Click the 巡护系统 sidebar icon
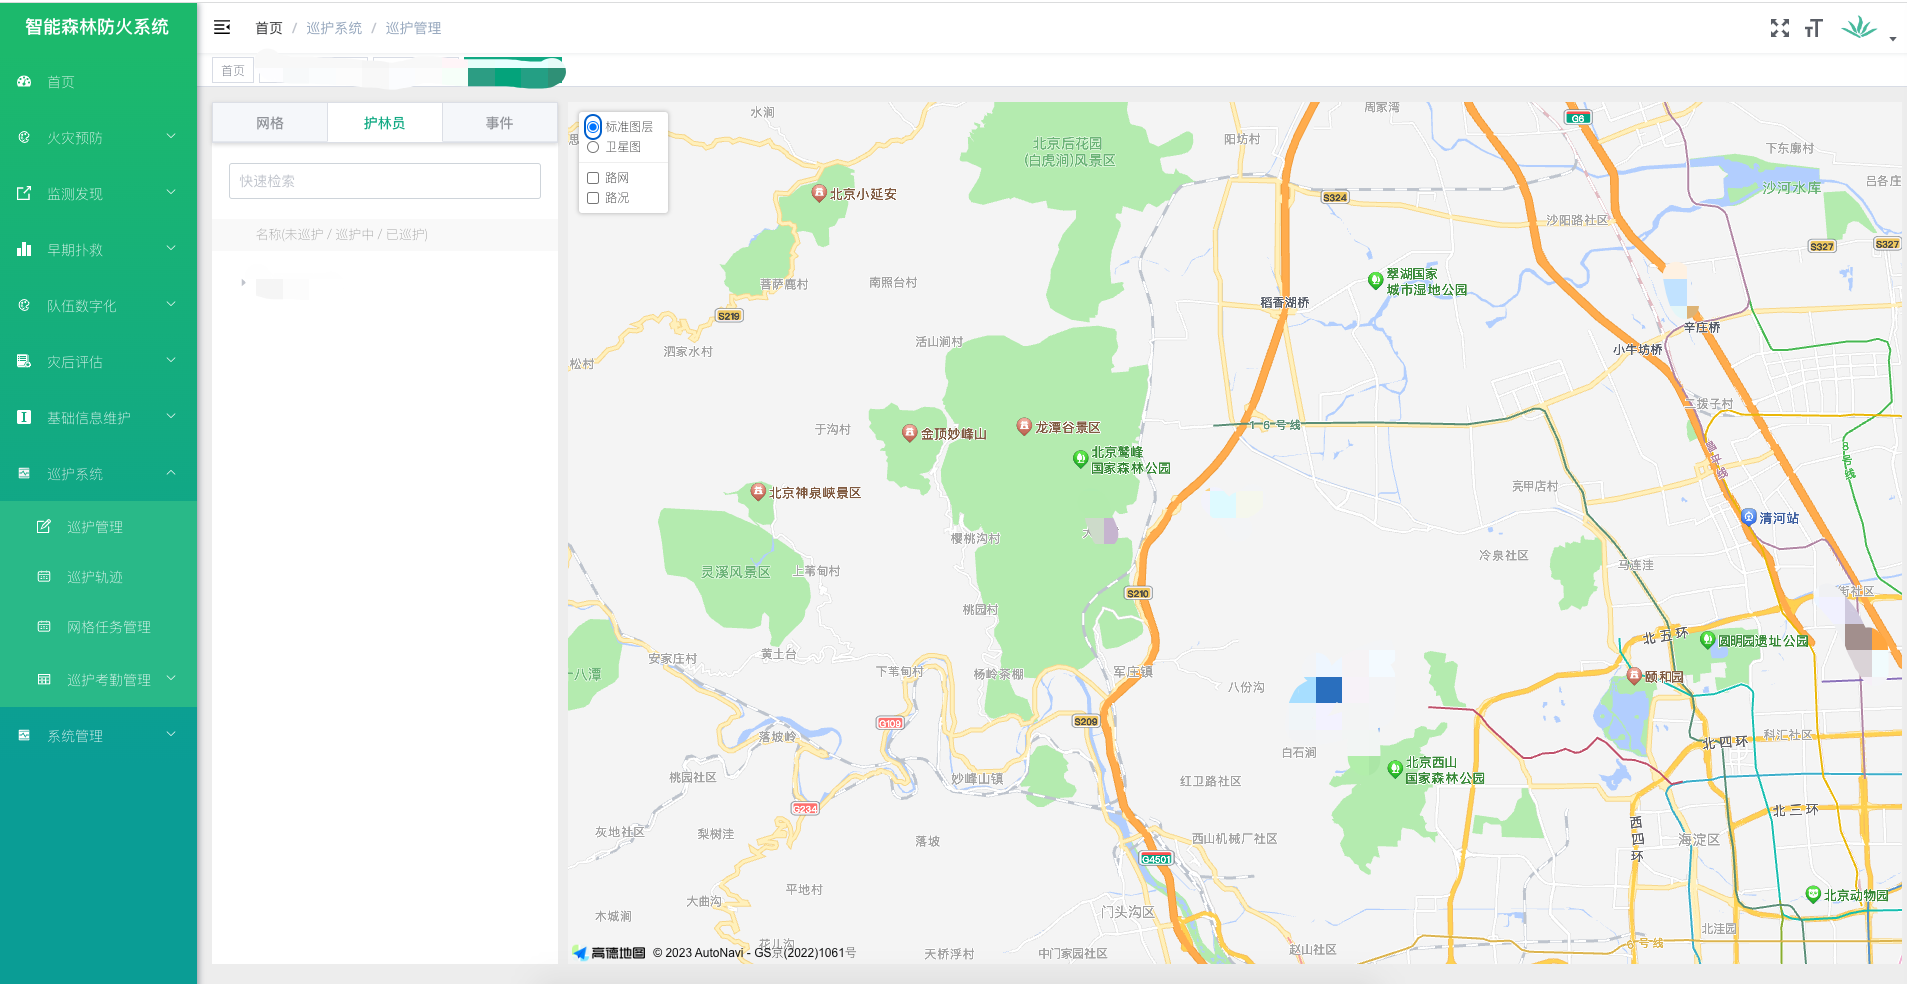 [24, 474]
